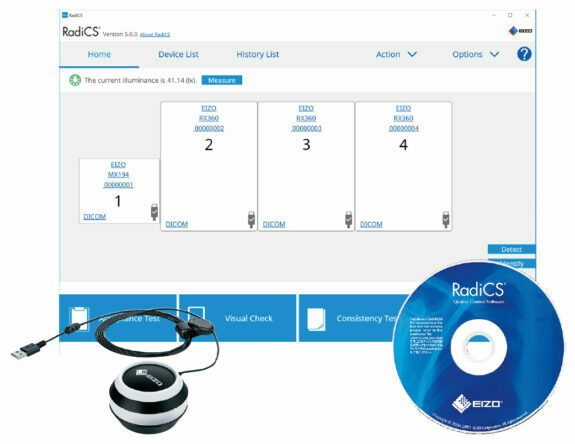
Task: Open the MX194 model link
Action: point(118,175)
